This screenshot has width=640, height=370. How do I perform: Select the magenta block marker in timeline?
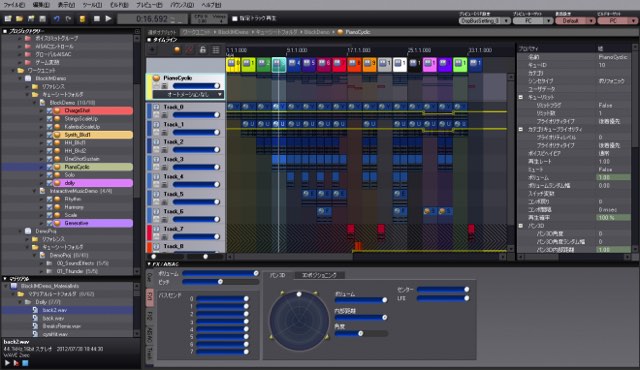click(x=429, y=64)
